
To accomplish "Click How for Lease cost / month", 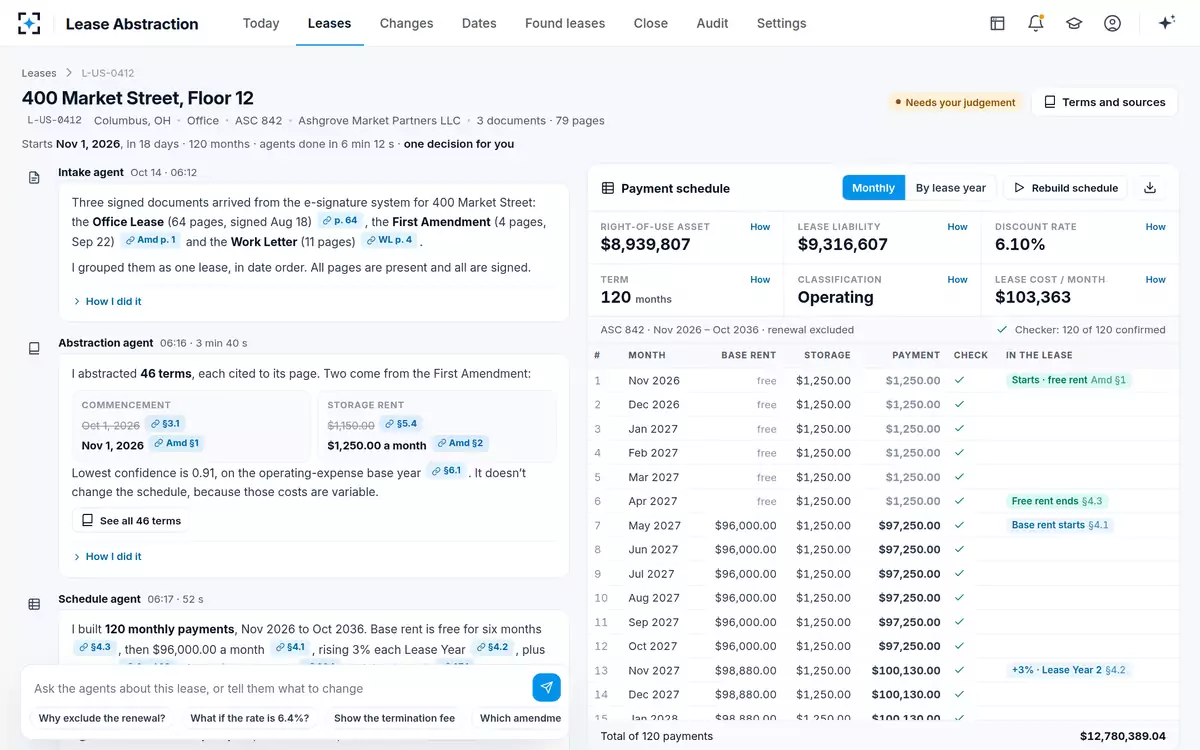I will 1155,280.
